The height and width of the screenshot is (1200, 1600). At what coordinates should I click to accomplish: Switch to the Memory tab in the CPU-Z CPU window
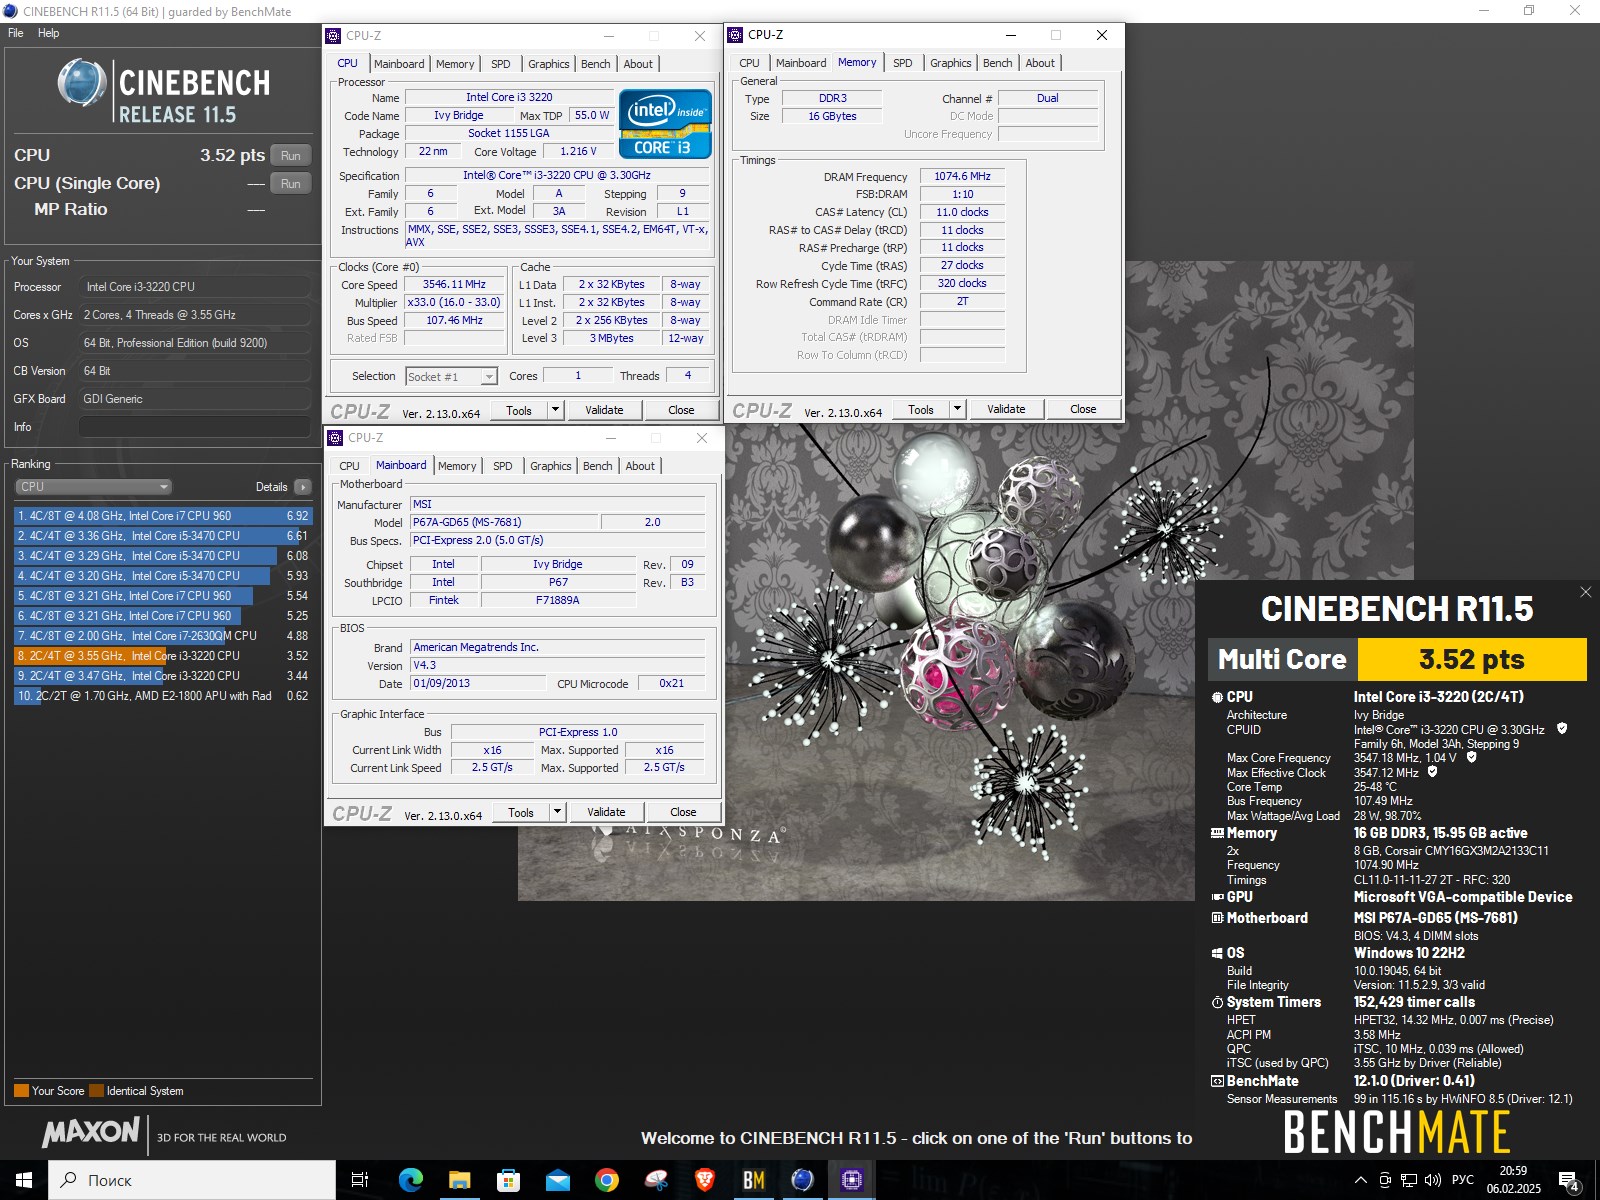coord(455,64)
